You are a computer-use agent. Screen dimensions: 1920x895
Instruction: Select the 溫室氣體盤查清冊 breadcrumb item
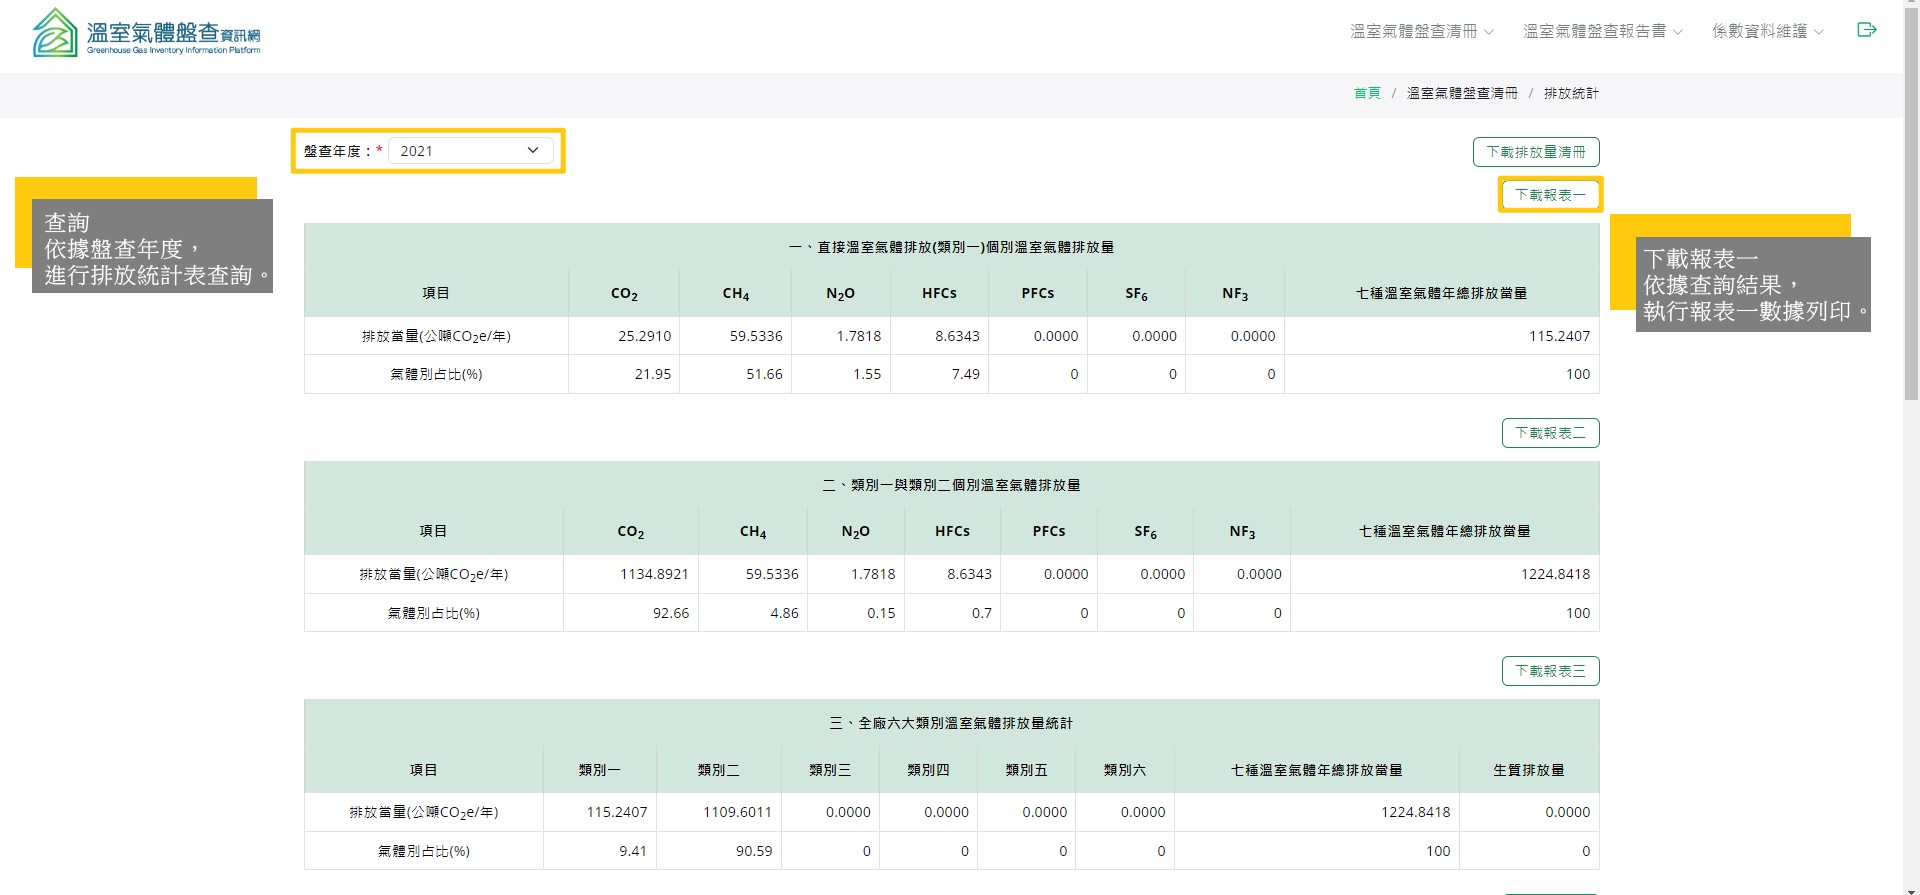[1461, 93]
